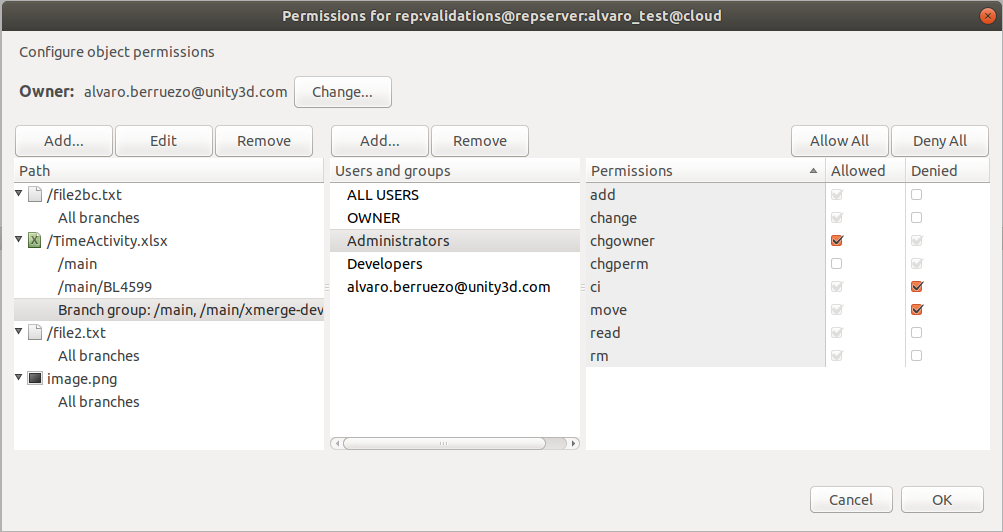The height and width of the screenshot is (532, 1003).
Task: Click the users list scrollbar right arrow
Action: coord(574,443)
